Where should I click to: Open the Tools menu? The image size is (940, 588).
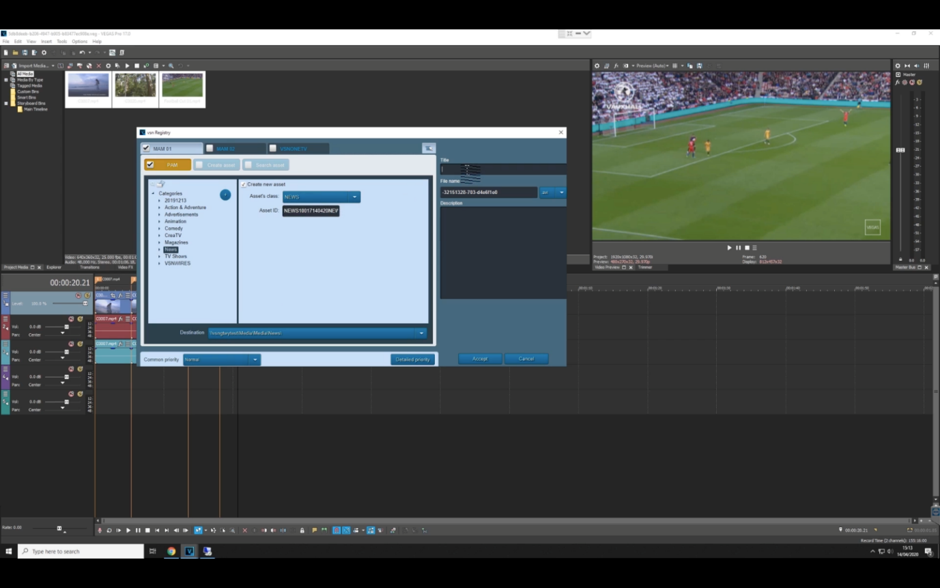pyautogui.click(x=62, y=41)
